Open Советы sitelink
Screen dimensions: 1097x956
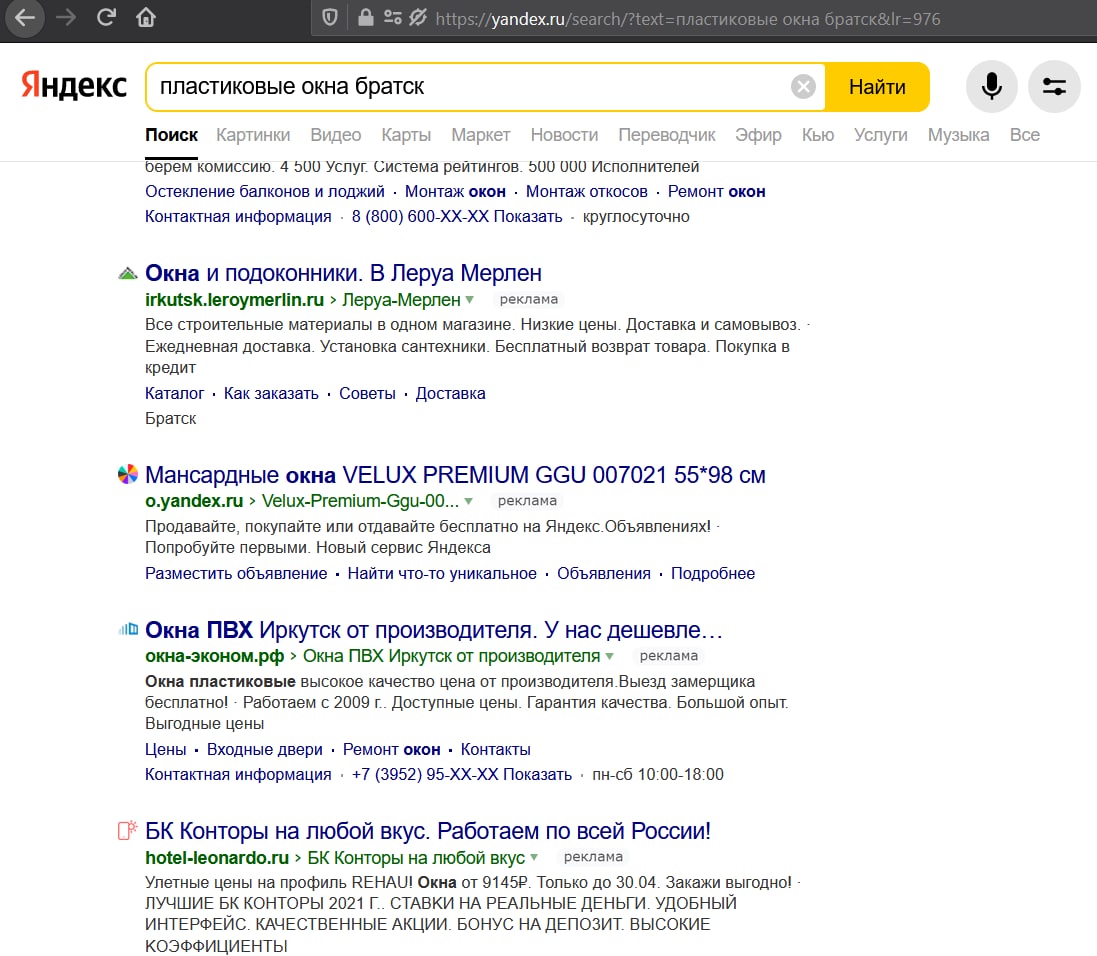tap(367, 393)
